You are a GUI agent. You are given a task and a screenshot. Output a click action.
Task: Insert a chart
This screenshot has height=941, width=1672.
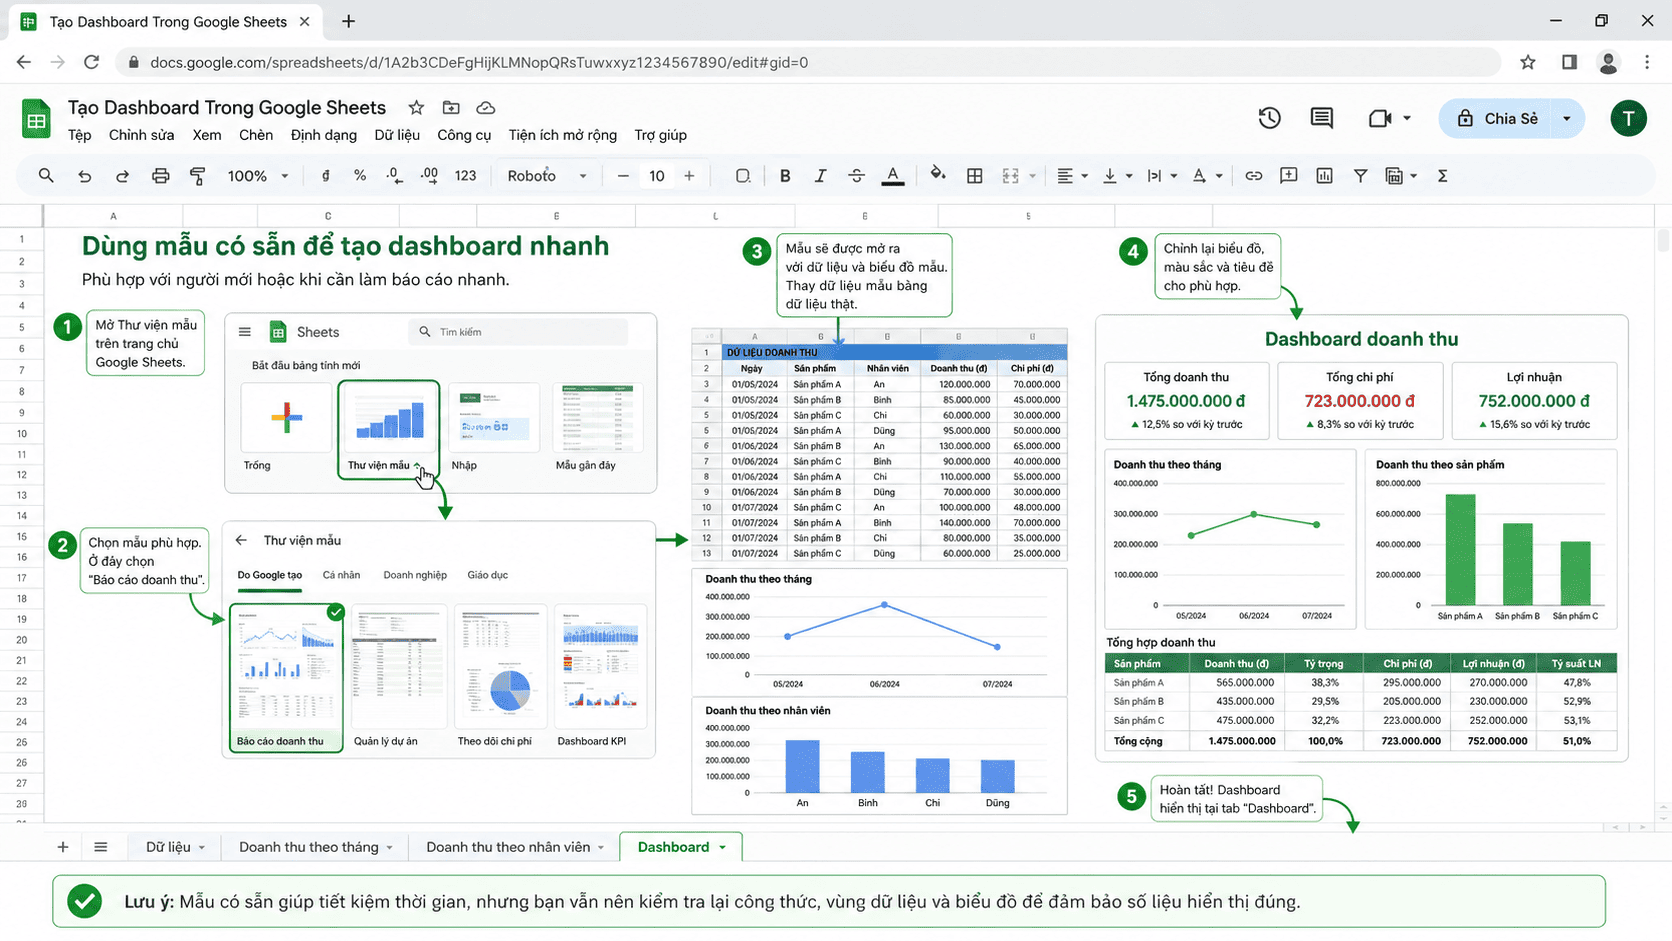(1325, 176)
